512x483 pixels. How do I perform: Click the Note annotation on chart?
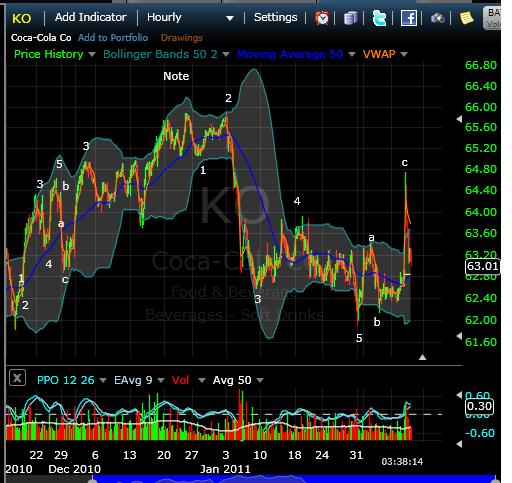[x=176, y=76]
